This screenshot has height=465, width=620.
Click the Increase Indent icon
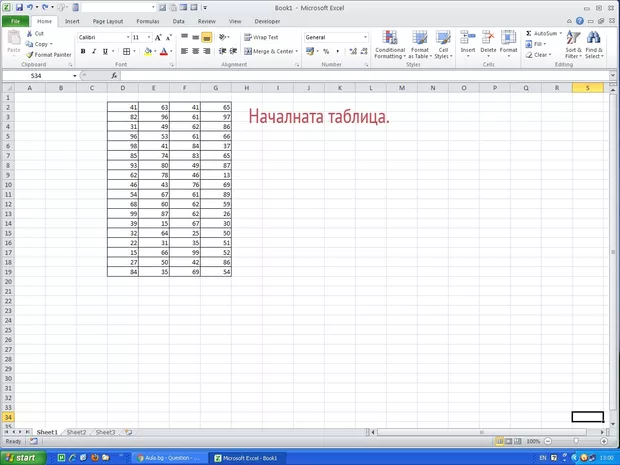tap(233, 51)
